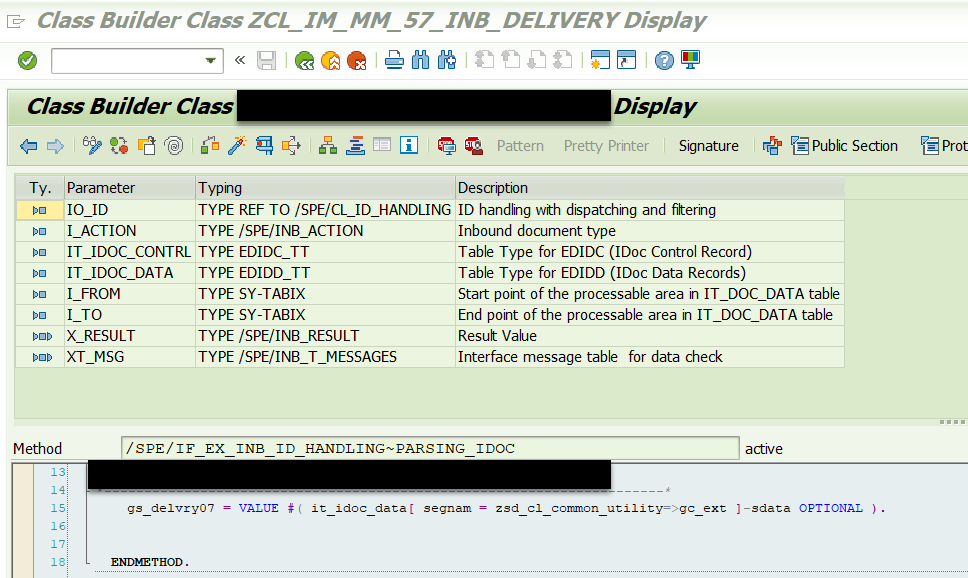This screenshot has height=578, width=968.
Task: Click the Display/Change pencil-glasses icon
Action: click(x=92, y=146)
